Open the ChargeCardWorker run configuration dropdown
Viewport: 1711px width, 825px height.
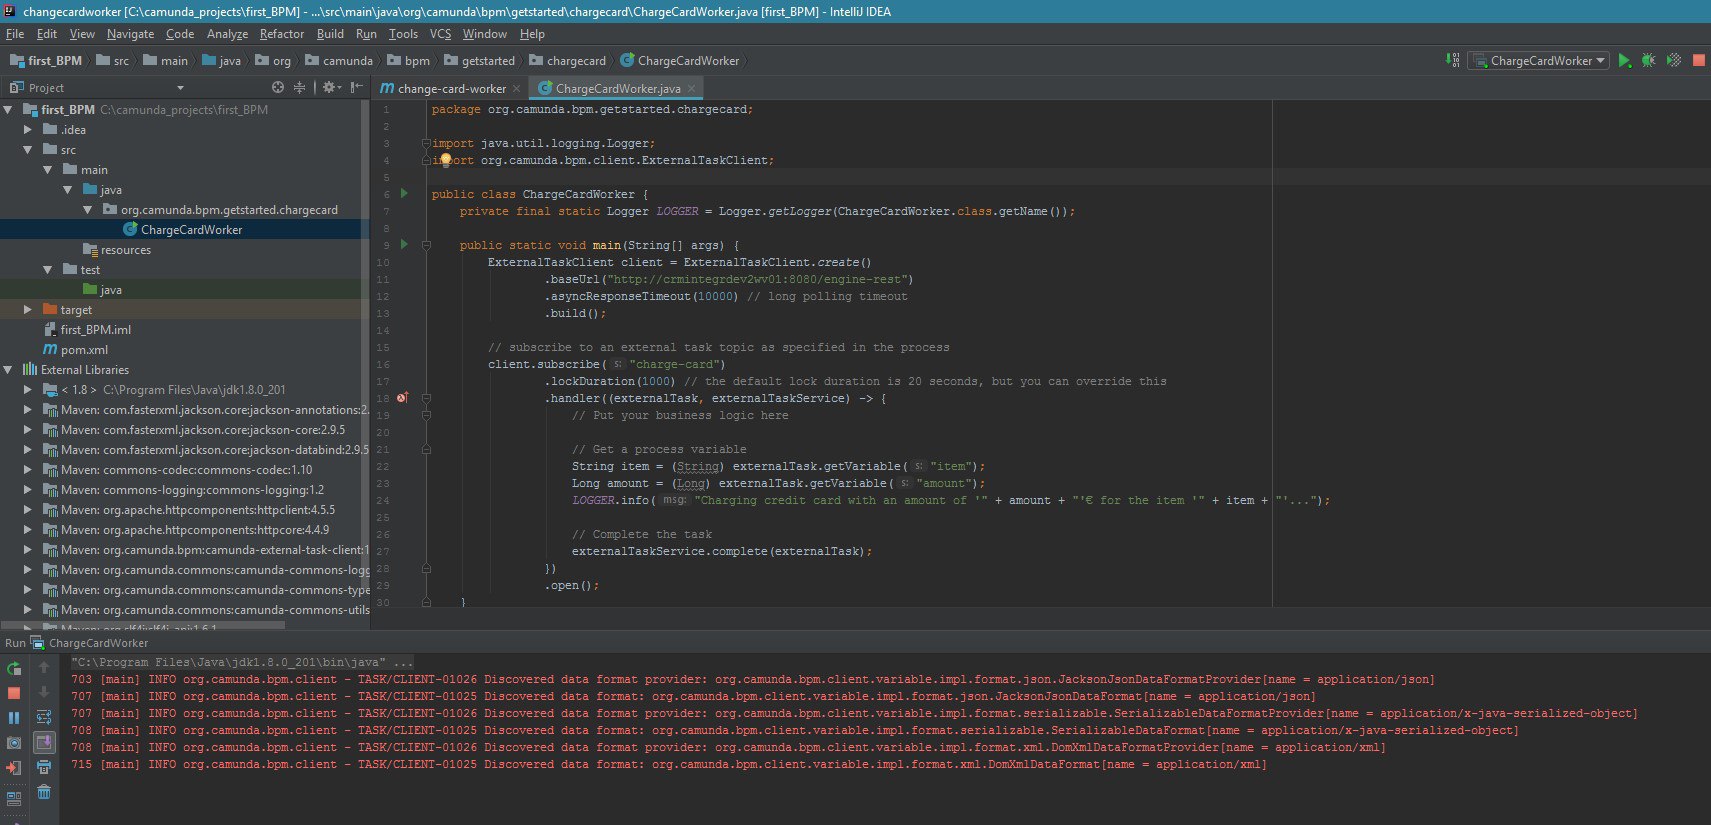(1539, 61)
